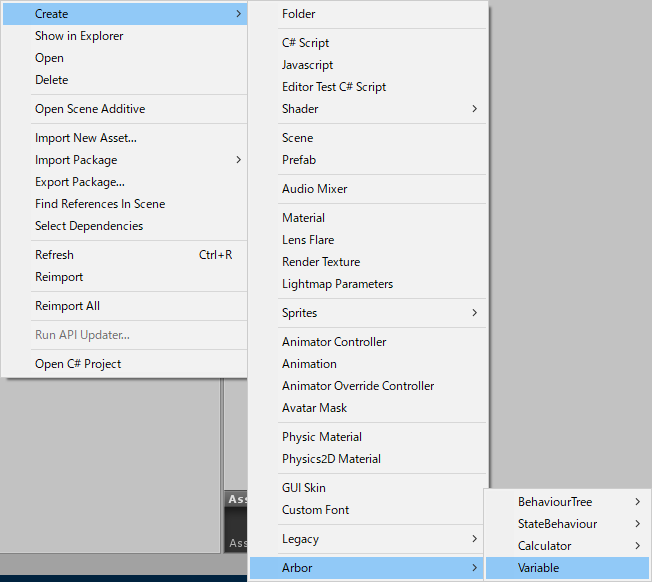This screenshot has width=652, height=582.
Task: Choose Find References In Scene
Action: tap(100, 204)
